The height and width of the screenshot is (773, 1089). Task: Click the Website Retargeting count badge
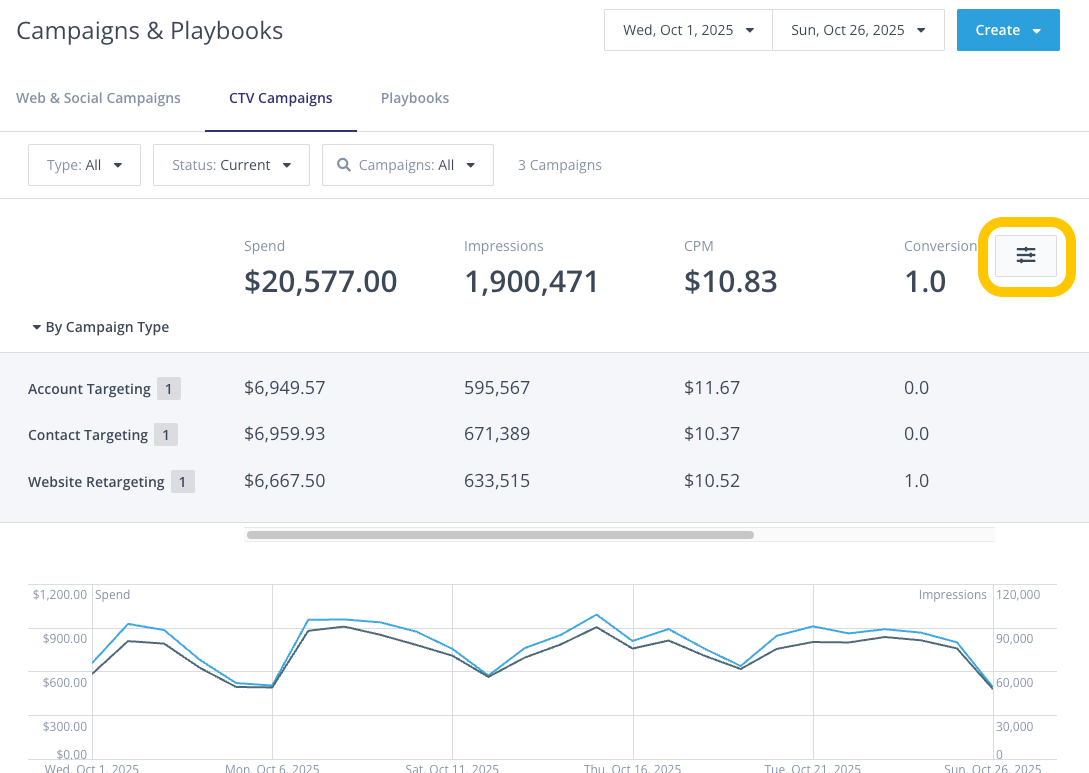[x=182, y=482]
